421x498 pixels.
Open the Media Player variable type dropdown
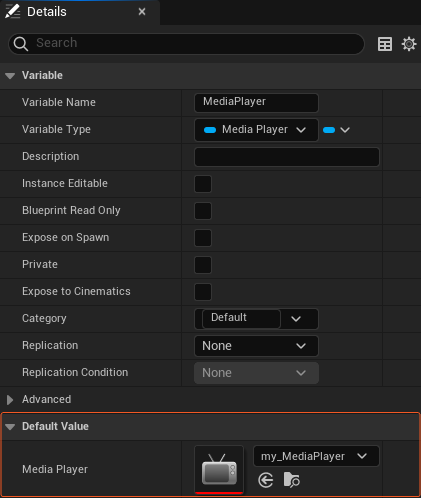click(x=256, y=130)
